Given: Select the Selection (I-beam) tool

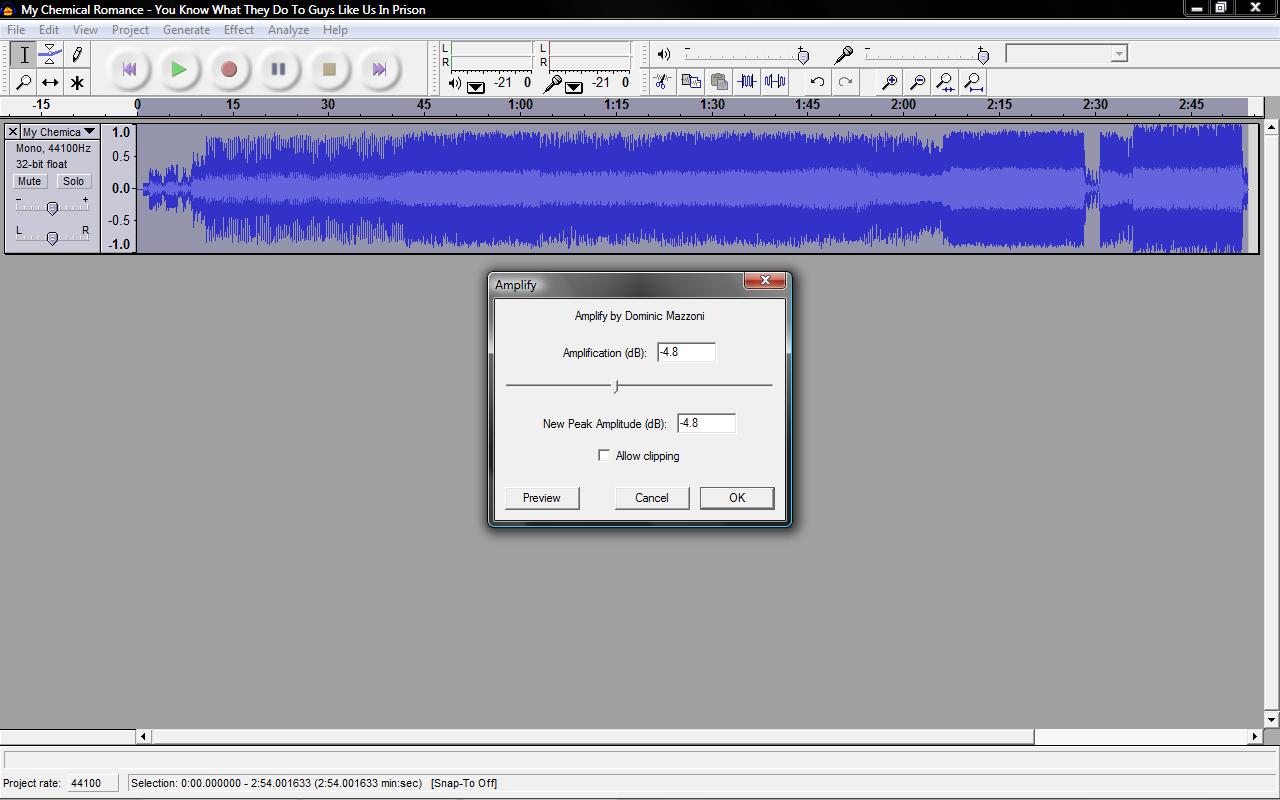Looking at the screenshot, I should pyautogui.click(x=24, y=55).
